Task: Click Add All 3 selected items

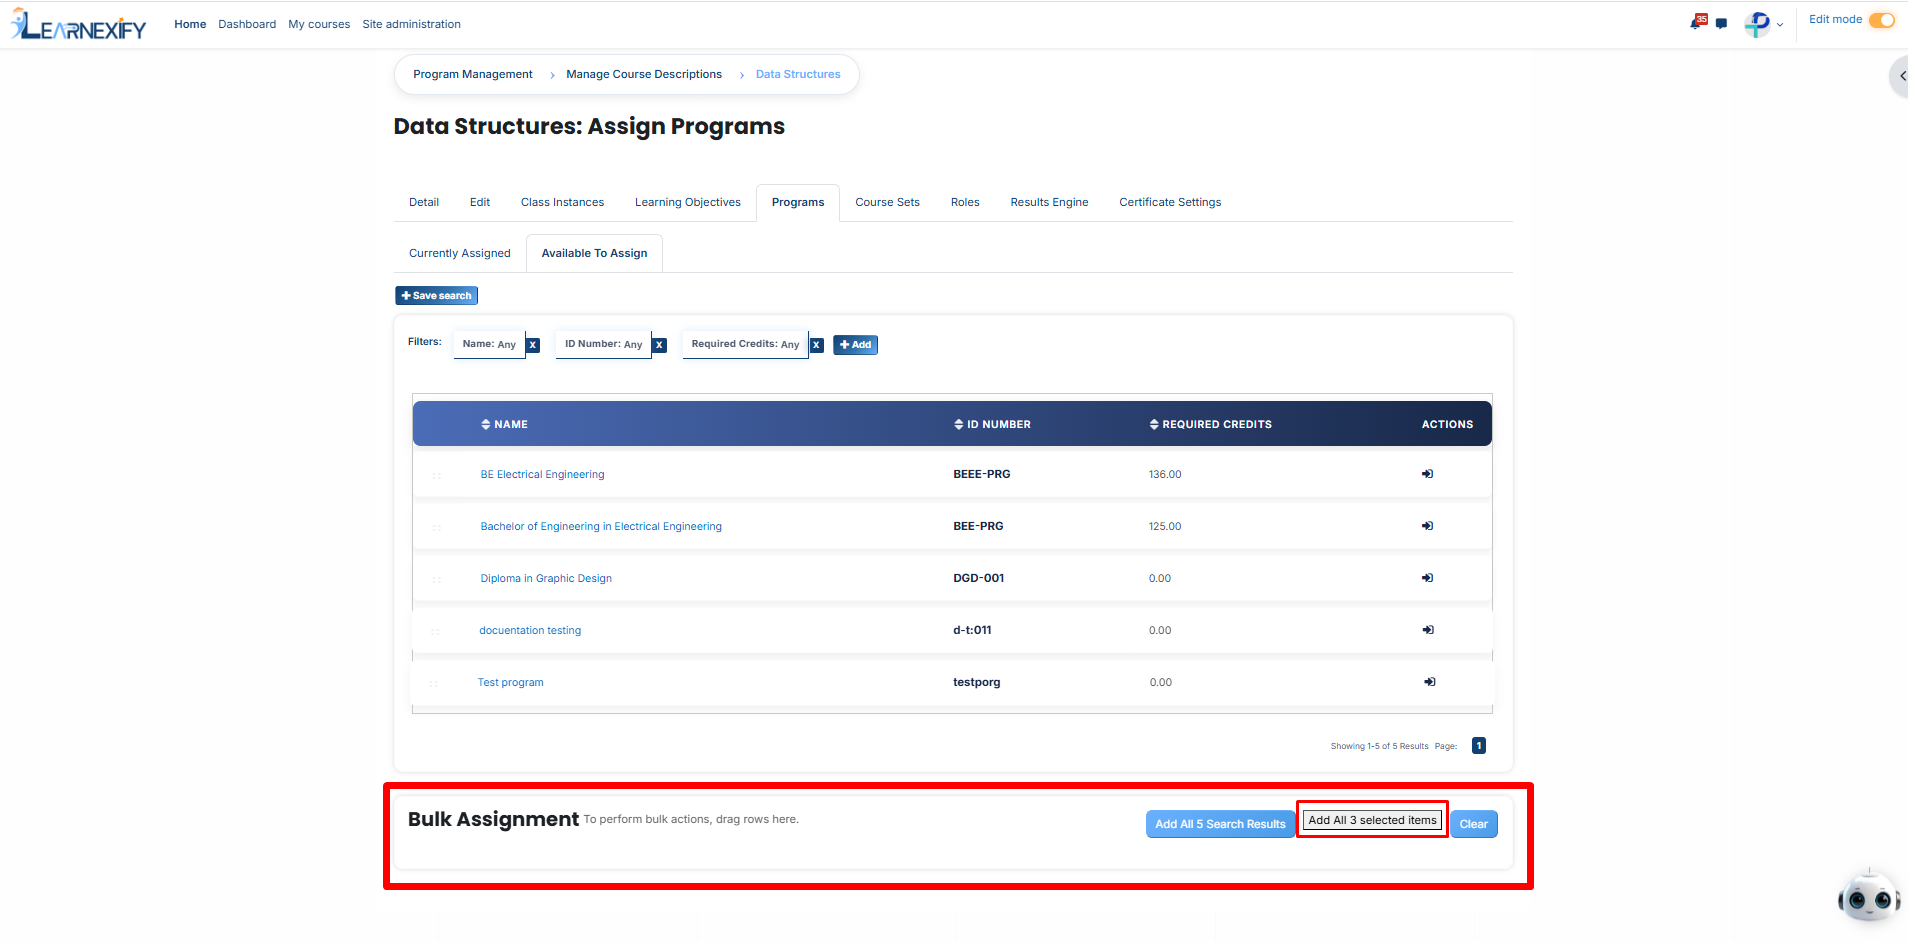Action: point(1372,820)
